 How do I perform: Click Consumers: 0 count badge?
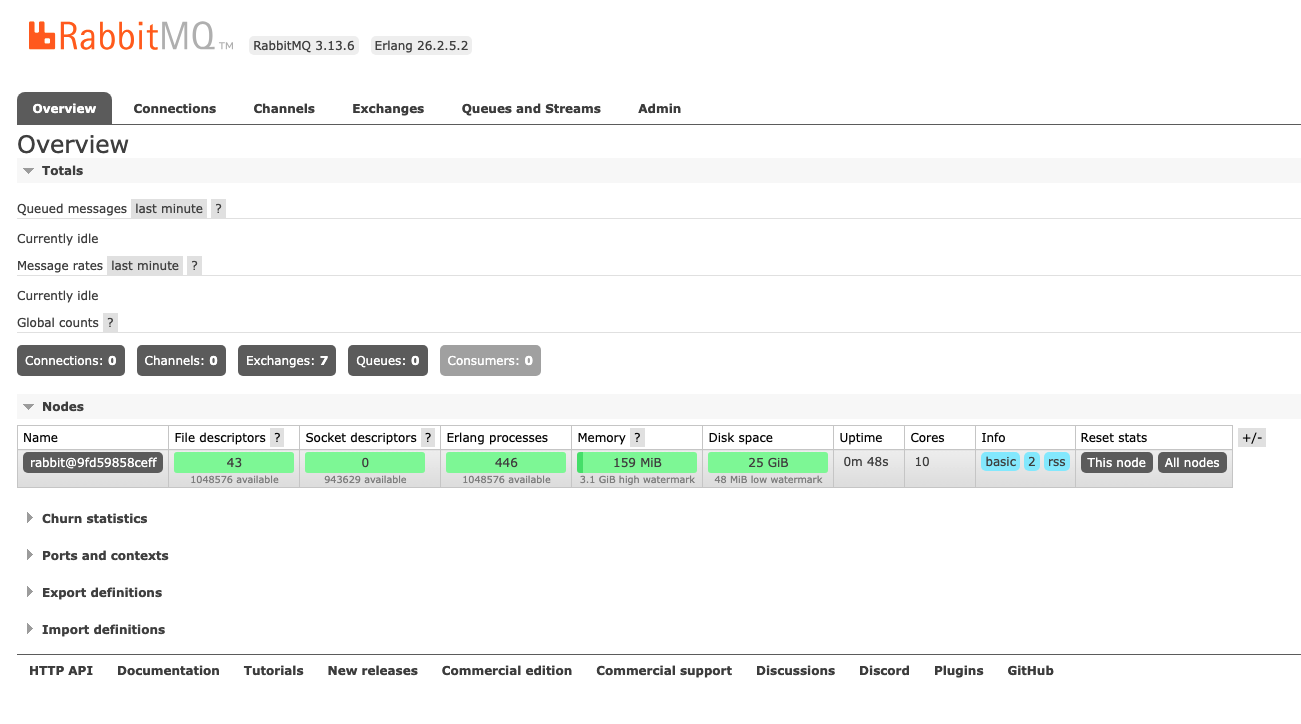click(x=490, y=361)
